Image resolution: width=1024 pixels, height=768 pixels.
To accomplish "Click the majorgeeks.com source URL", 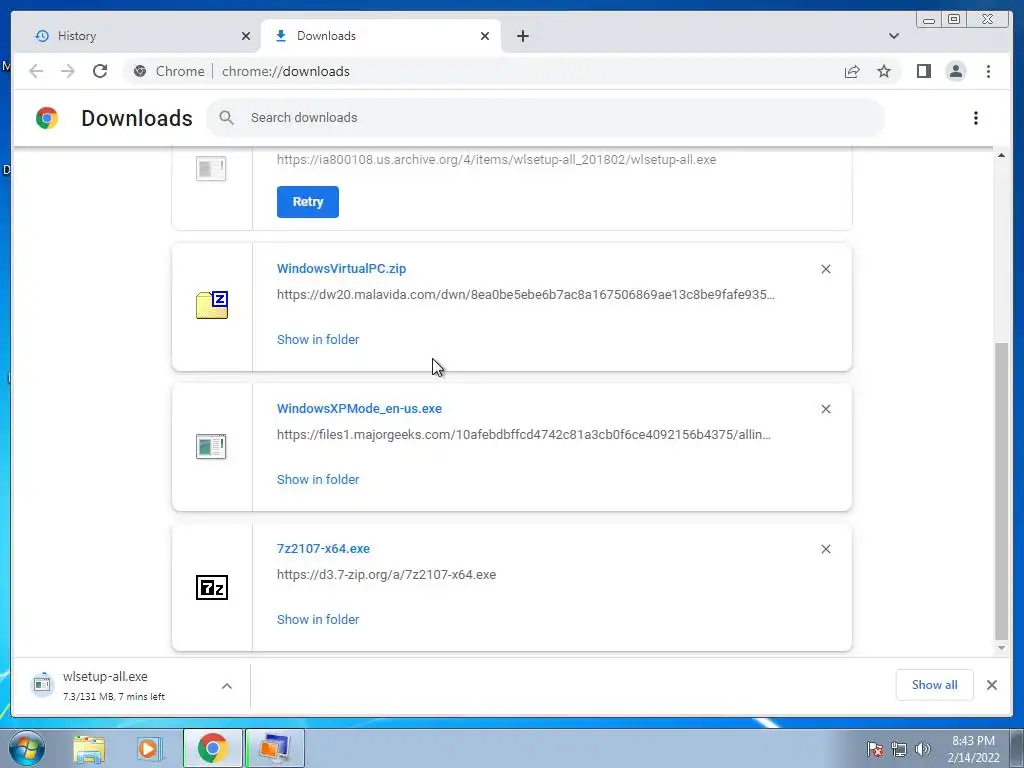I will click(524, 434).
